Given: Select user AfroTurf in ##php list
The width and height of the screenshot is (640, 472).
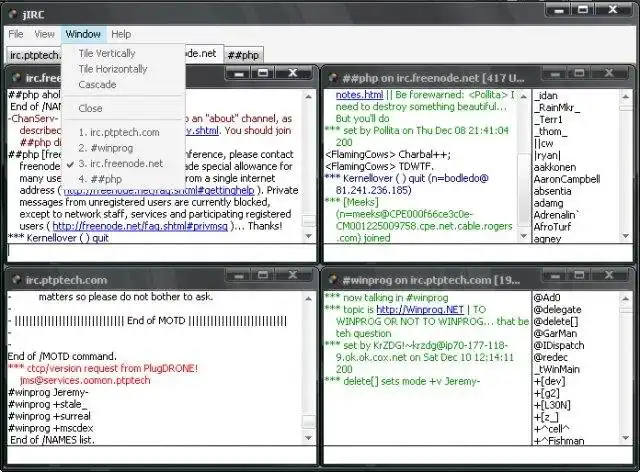Looking at the screenshot, I should tap(552, 227).
